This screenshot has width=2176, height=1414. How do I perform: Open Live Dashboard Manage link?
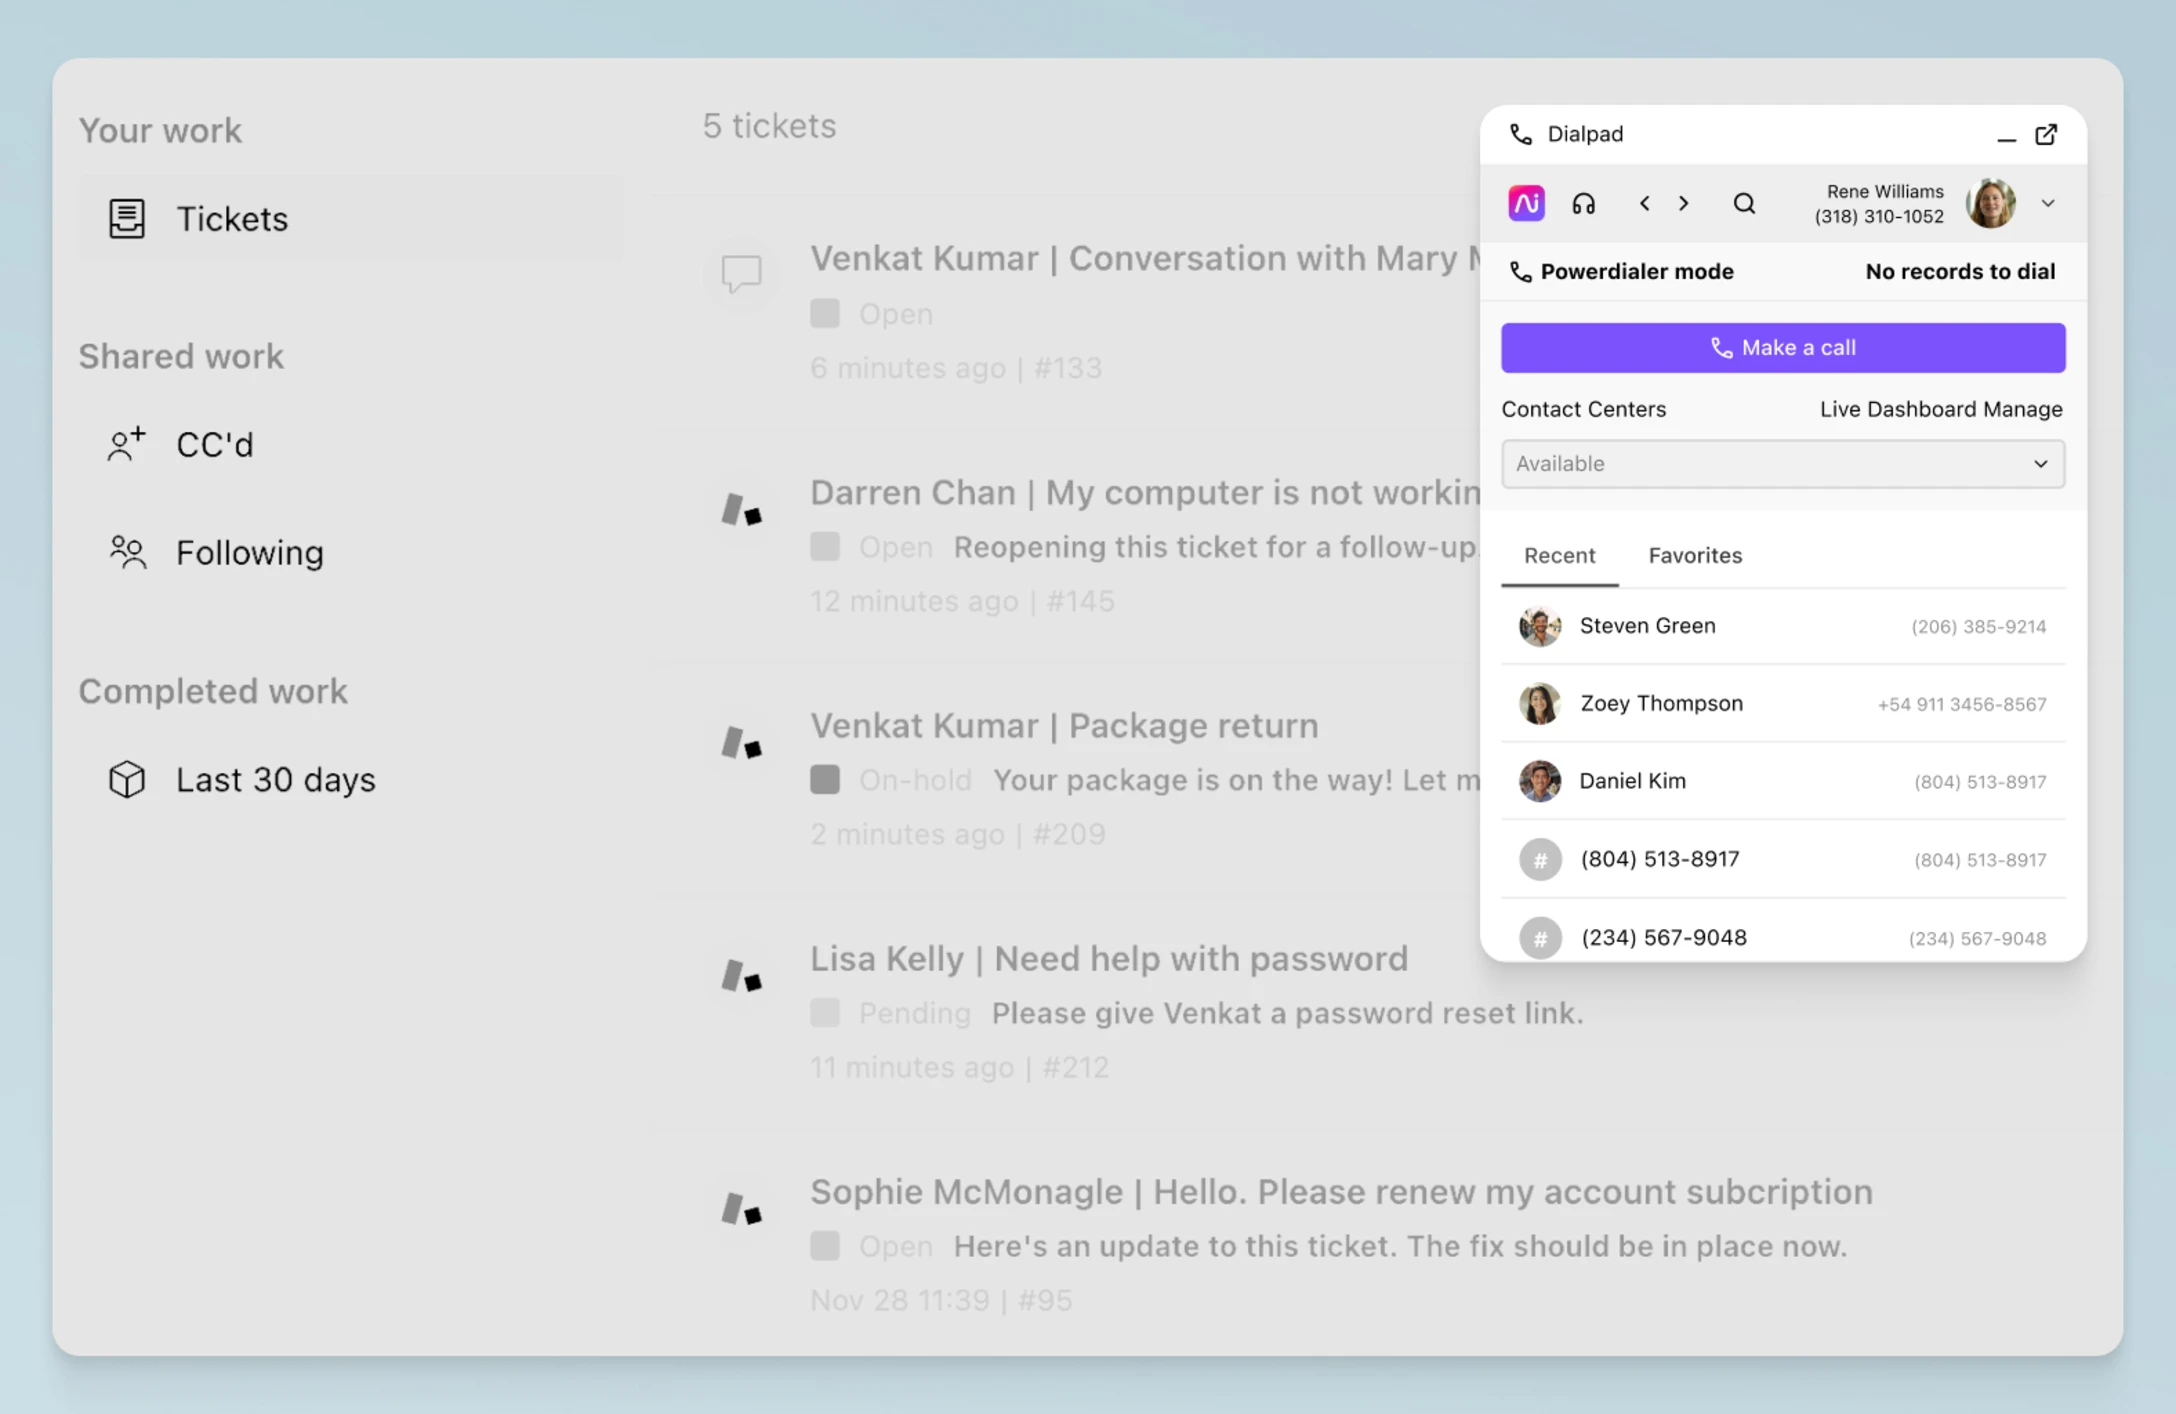[1940, 409]
